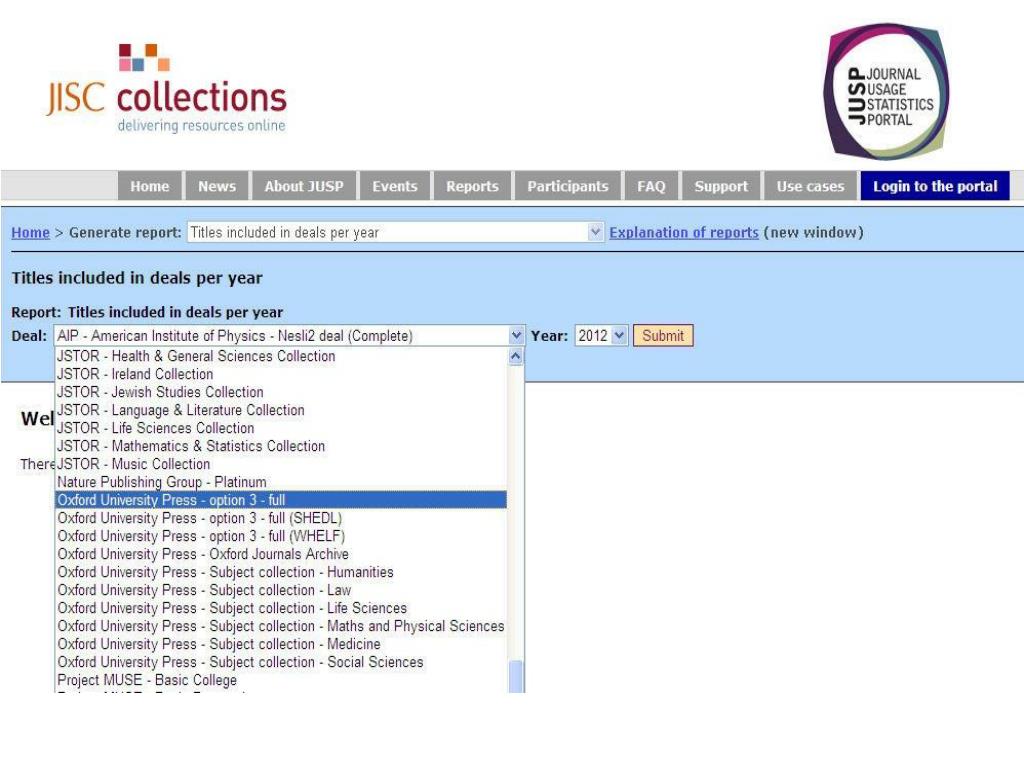The image size is (1024, 768).
Task: Open the Use cases tab
Action: coord(810,186)
